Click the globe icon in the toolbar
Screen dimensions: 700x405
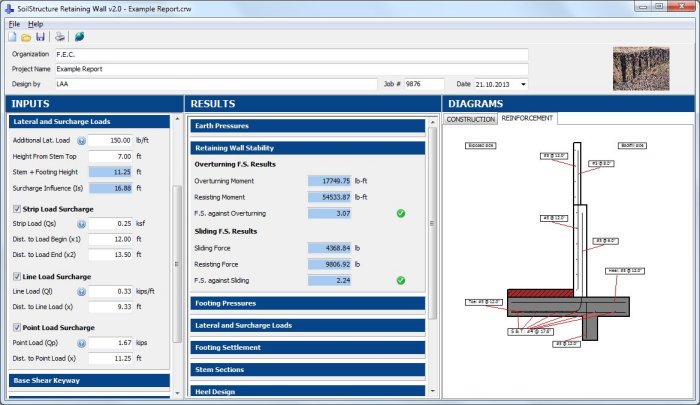78,36
